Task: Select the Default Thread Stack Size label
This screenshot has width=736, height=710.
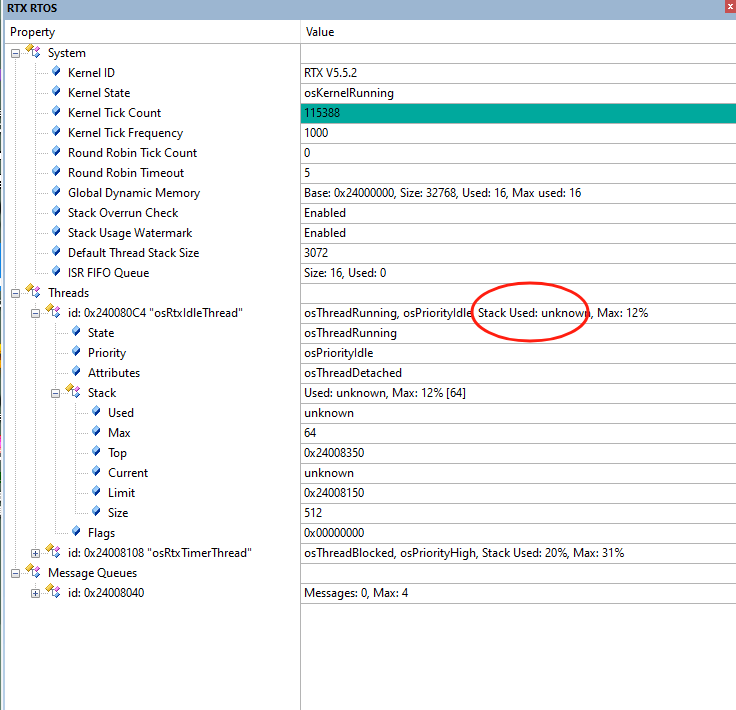Action: point(133,253)
